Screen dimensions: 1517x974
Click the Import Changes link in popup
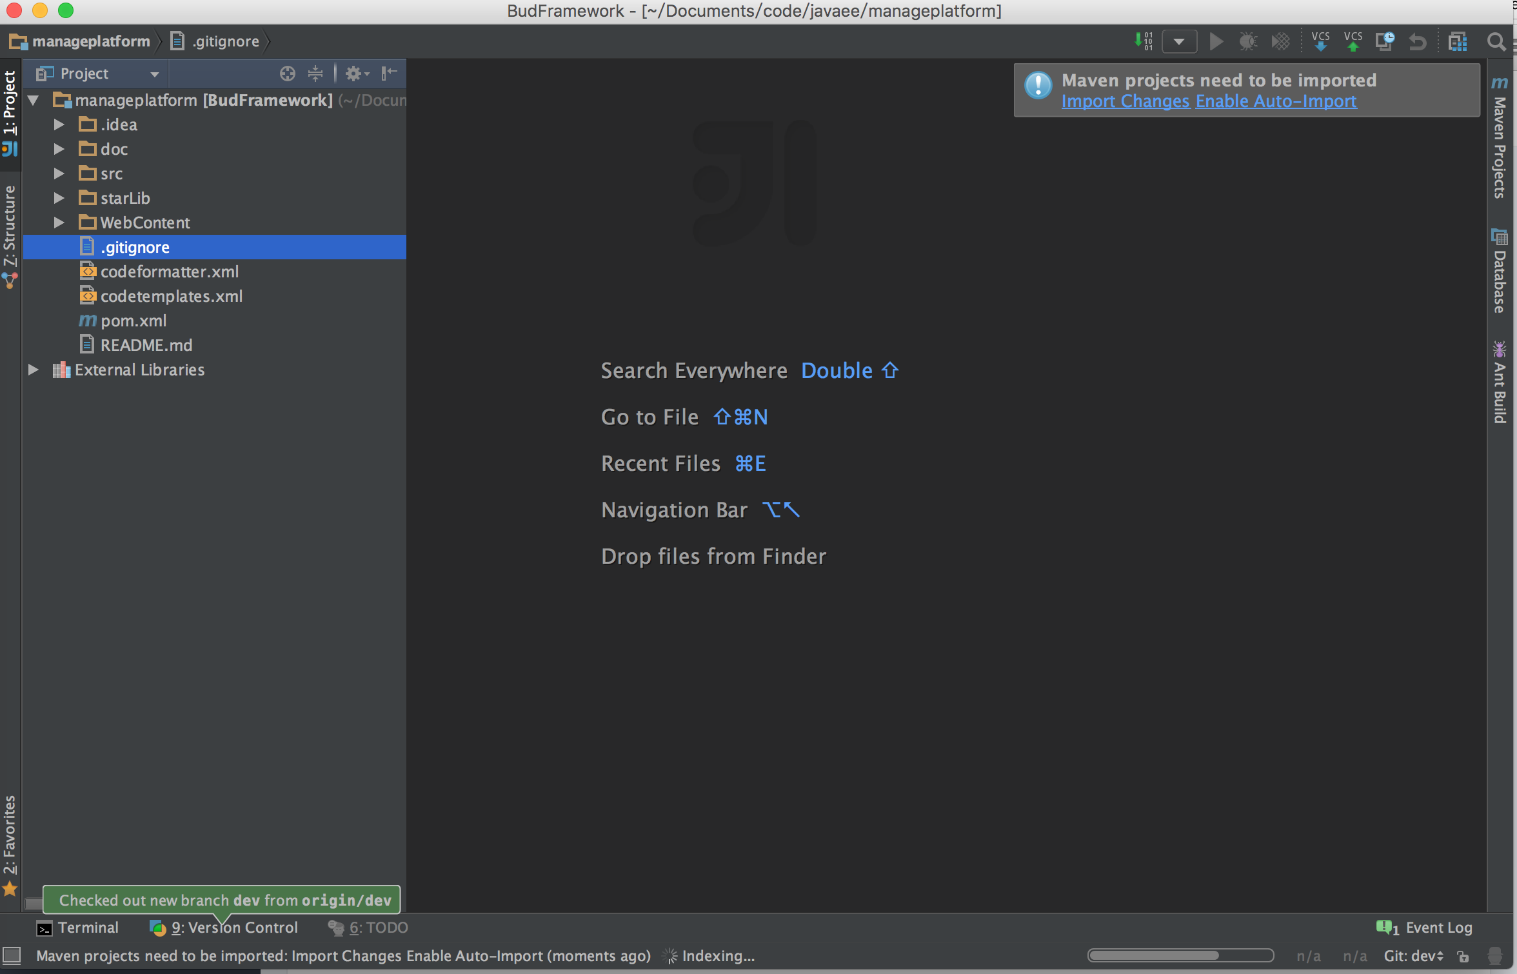(1125, 101)
